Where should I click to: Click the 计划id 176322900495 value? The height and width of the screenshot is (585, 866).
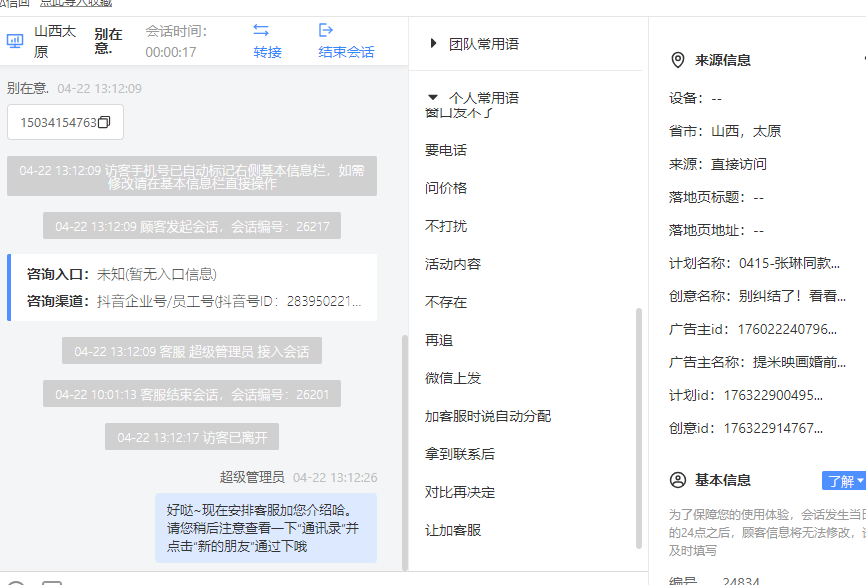pyautogui.click(x=773, y=396)
